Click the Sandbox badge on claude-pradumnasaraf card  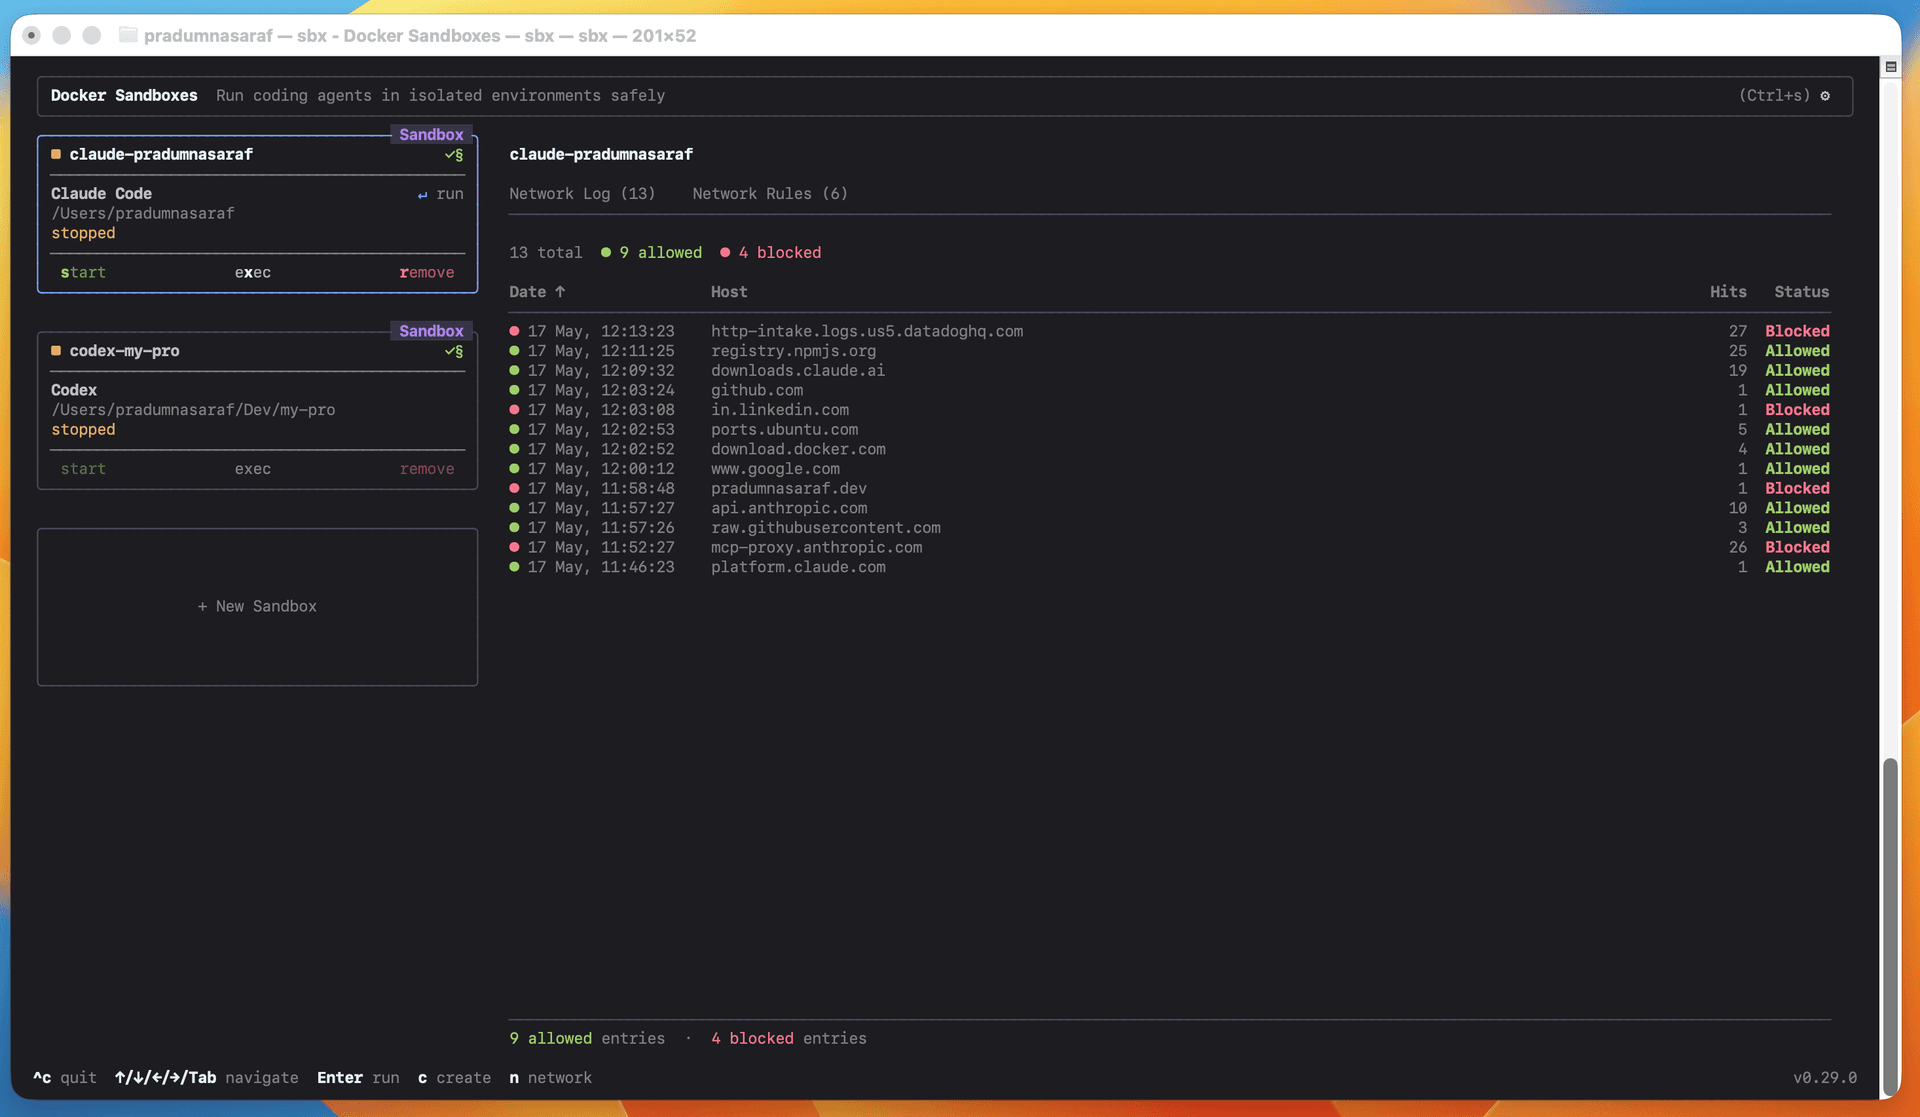431,134
